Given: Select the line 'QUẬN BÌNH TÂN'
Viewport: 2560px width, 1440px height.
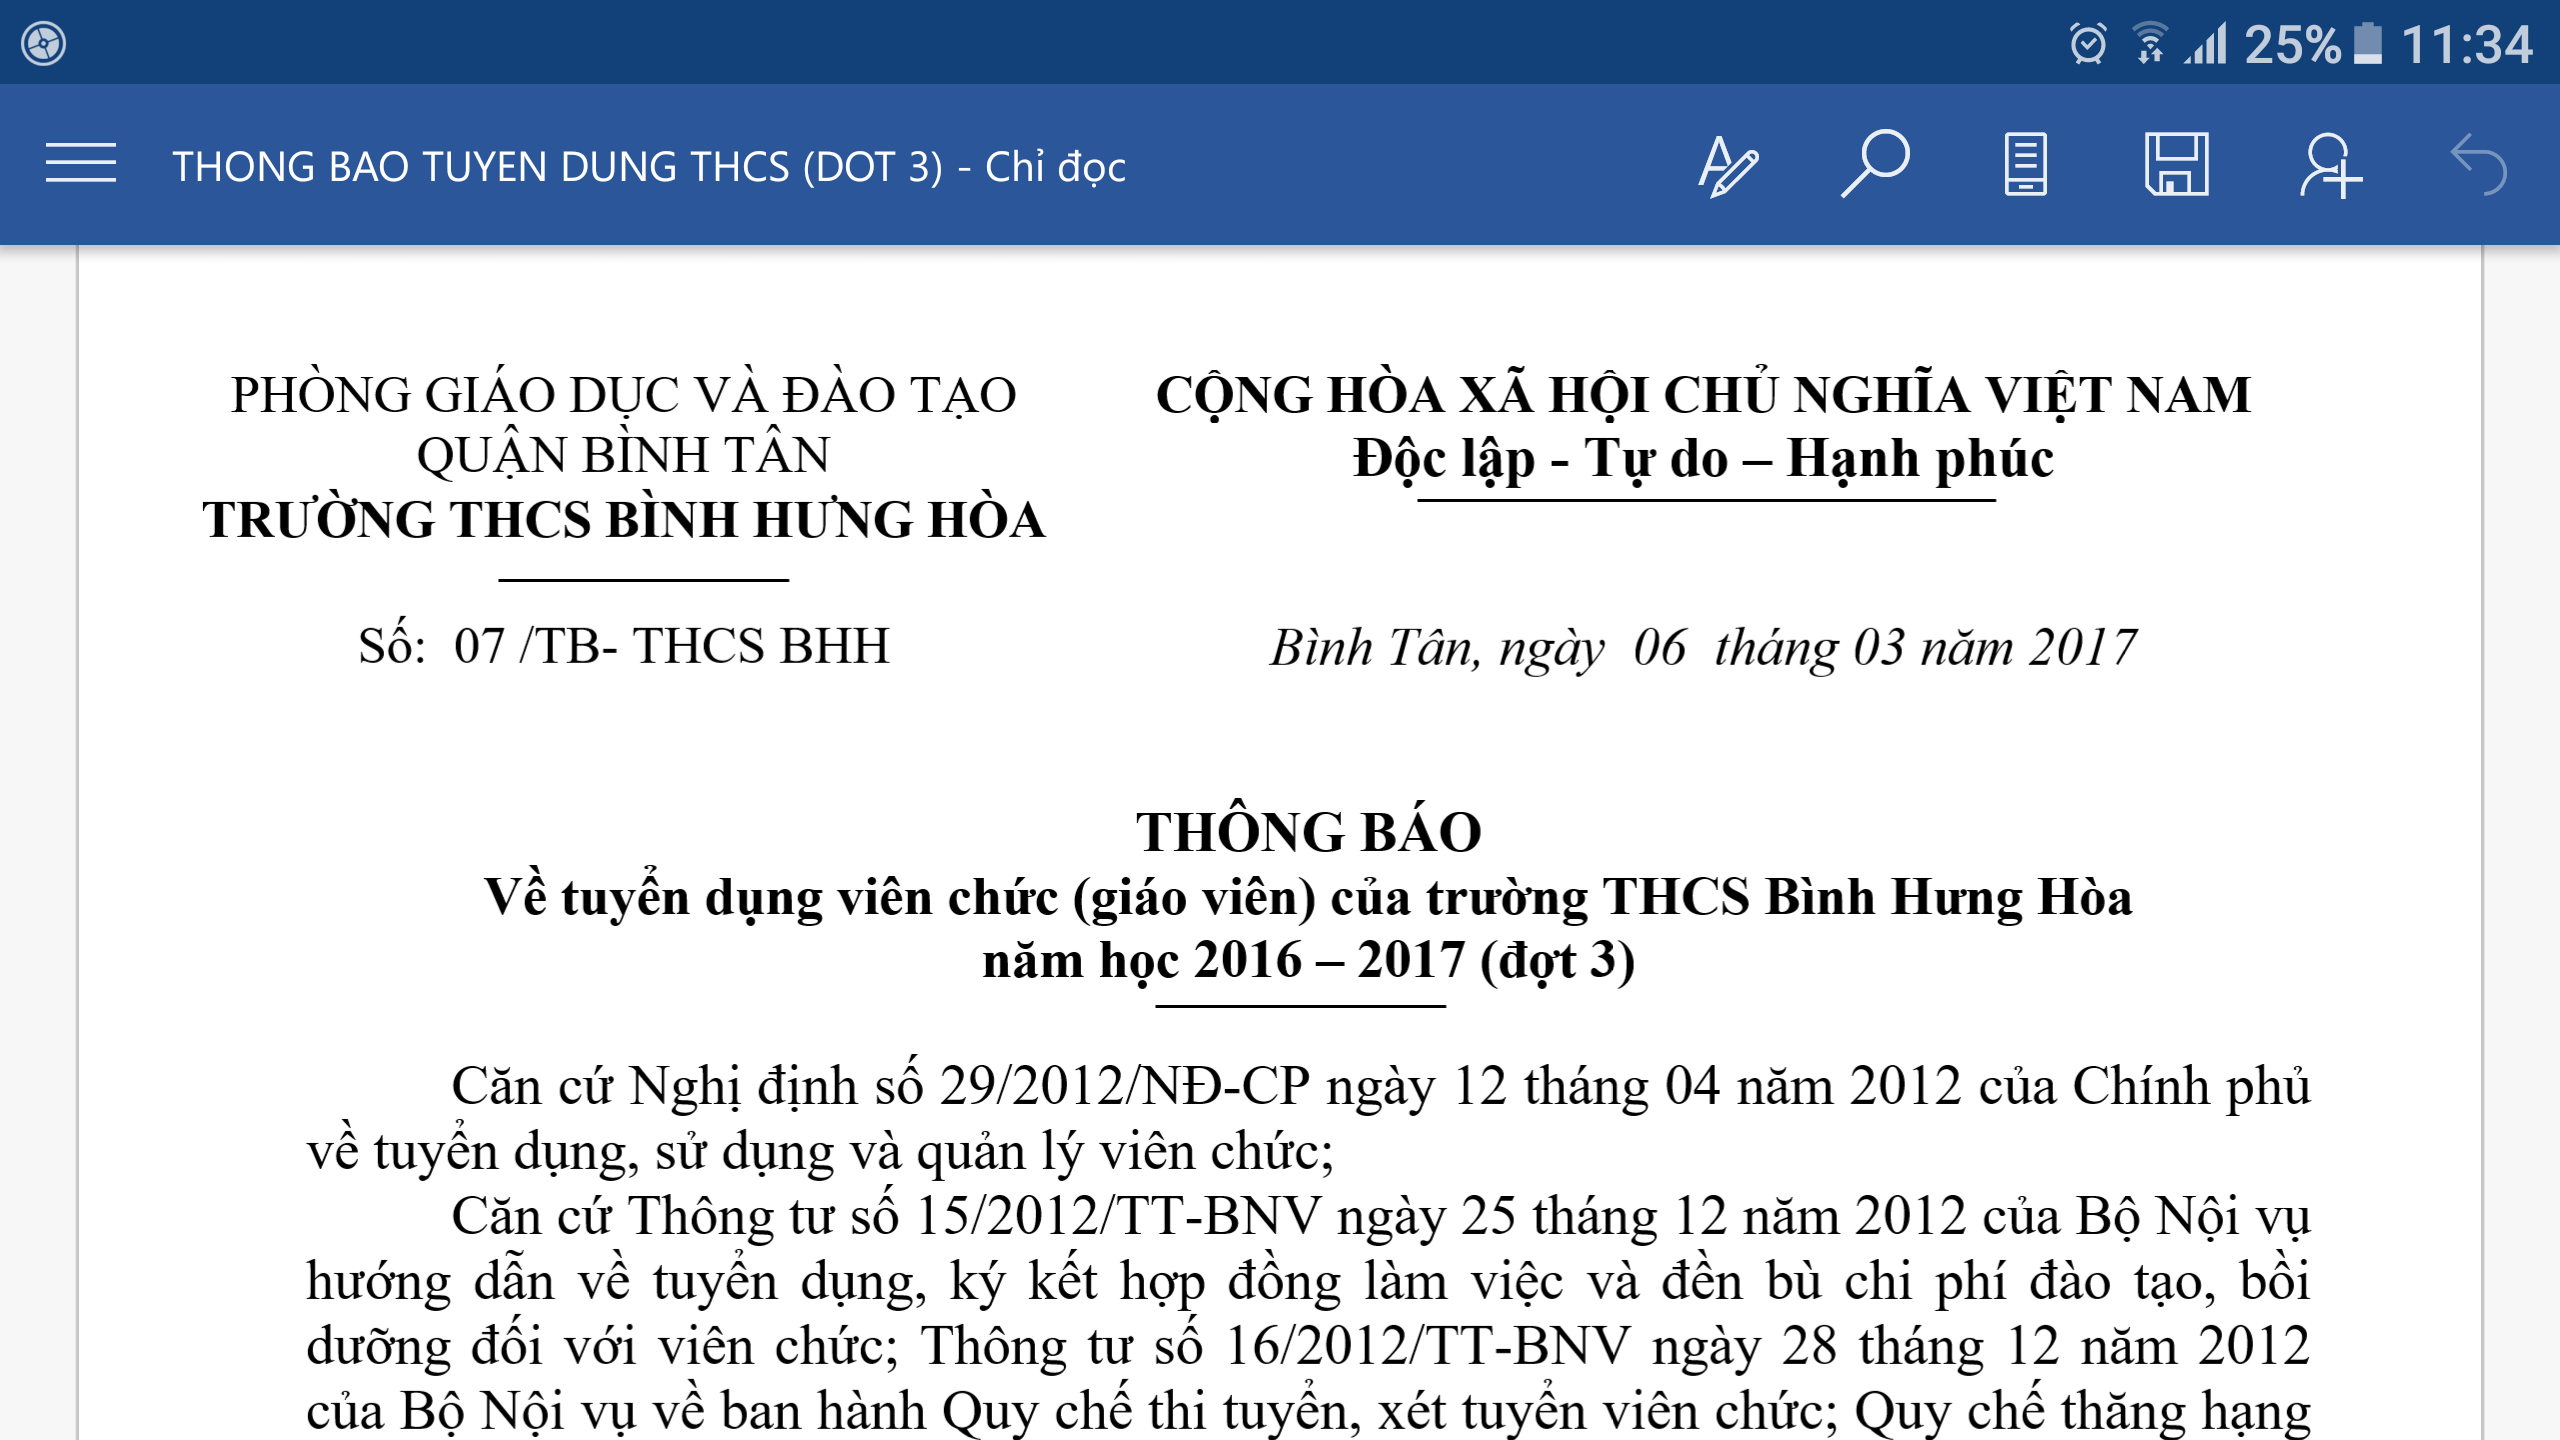Looking at the screenshot, I should (624, 455).
